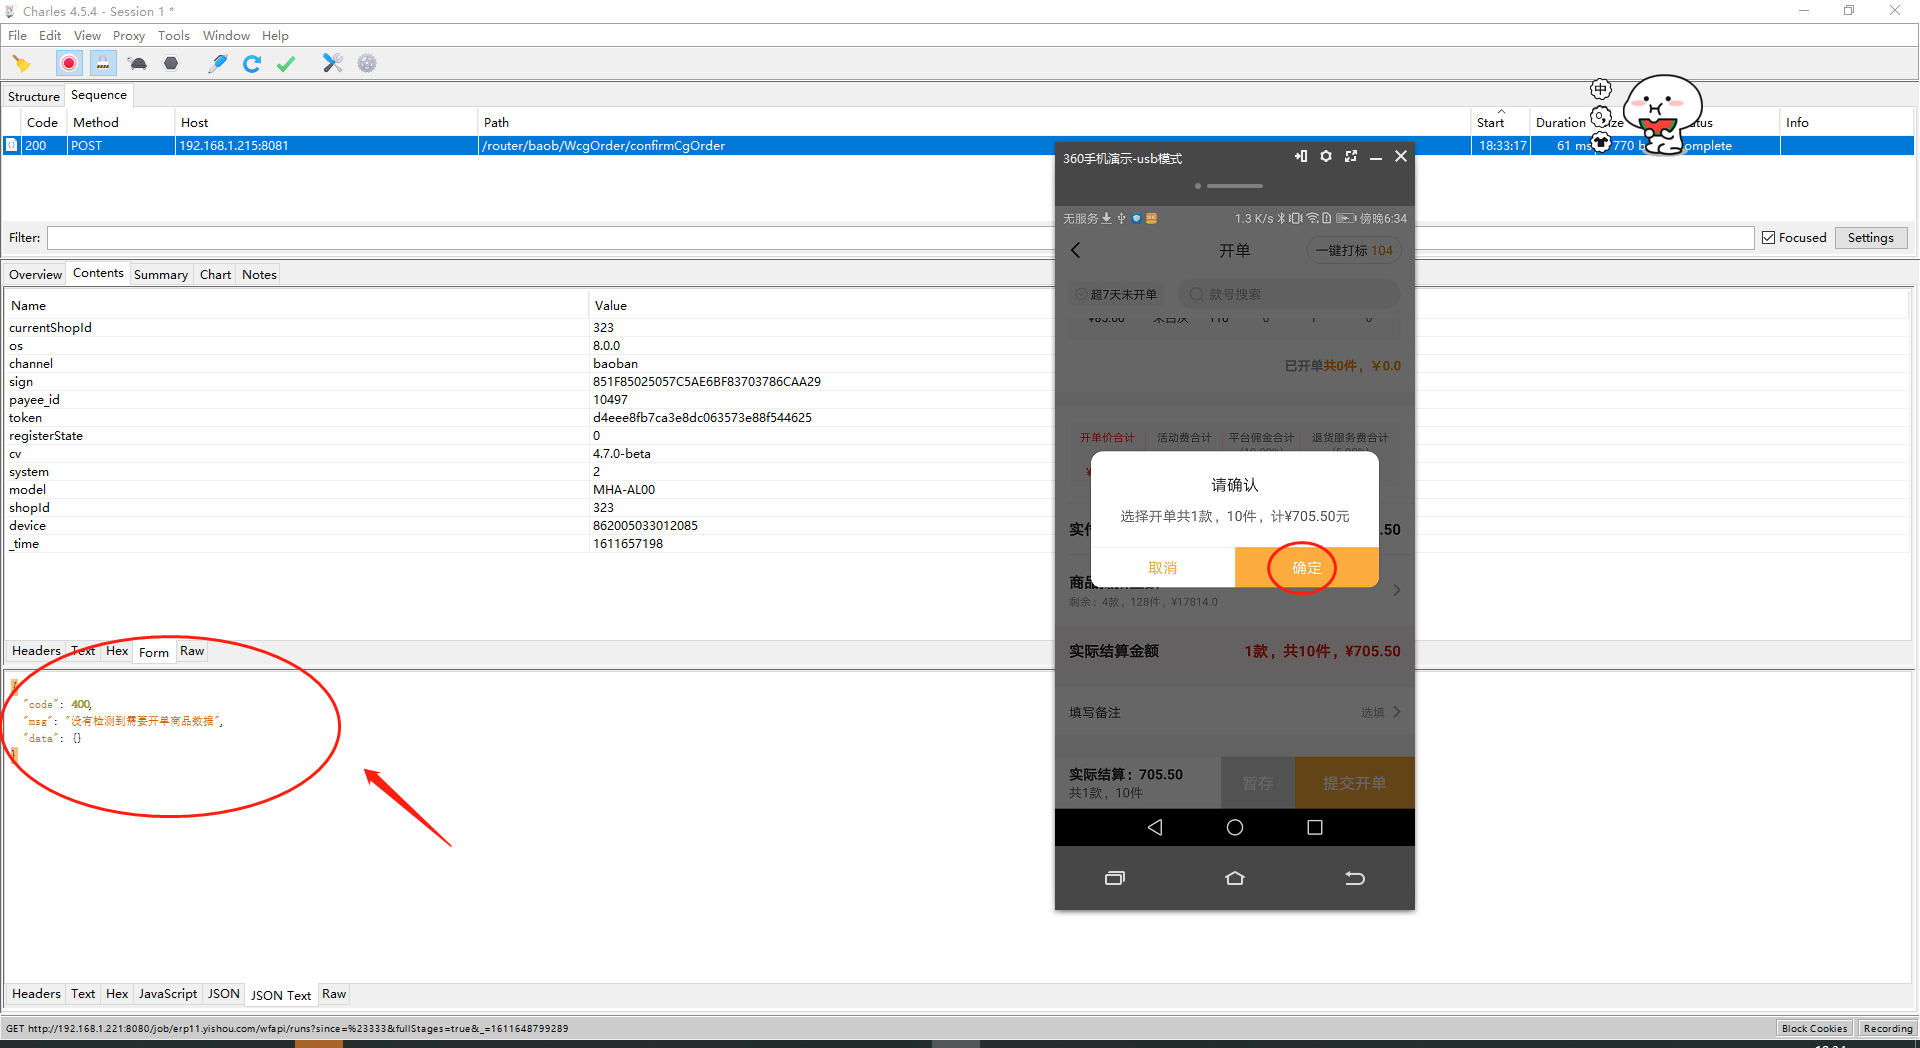Select request Raw tab
1920x1048 pixels.
(x=192, y=651)
